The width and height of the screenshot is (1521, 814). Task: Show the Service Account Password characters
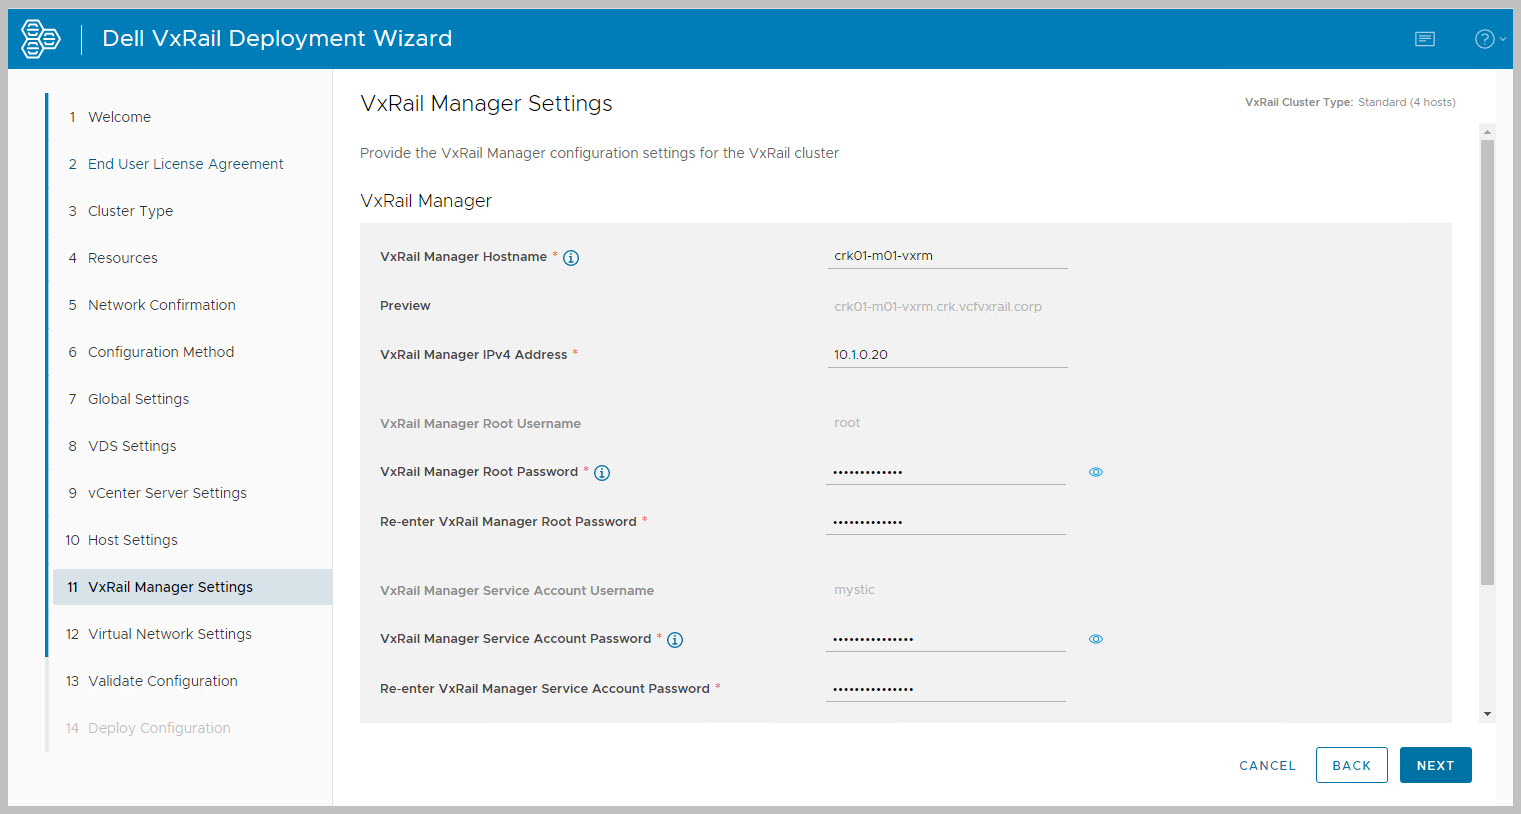[1096, 639]
